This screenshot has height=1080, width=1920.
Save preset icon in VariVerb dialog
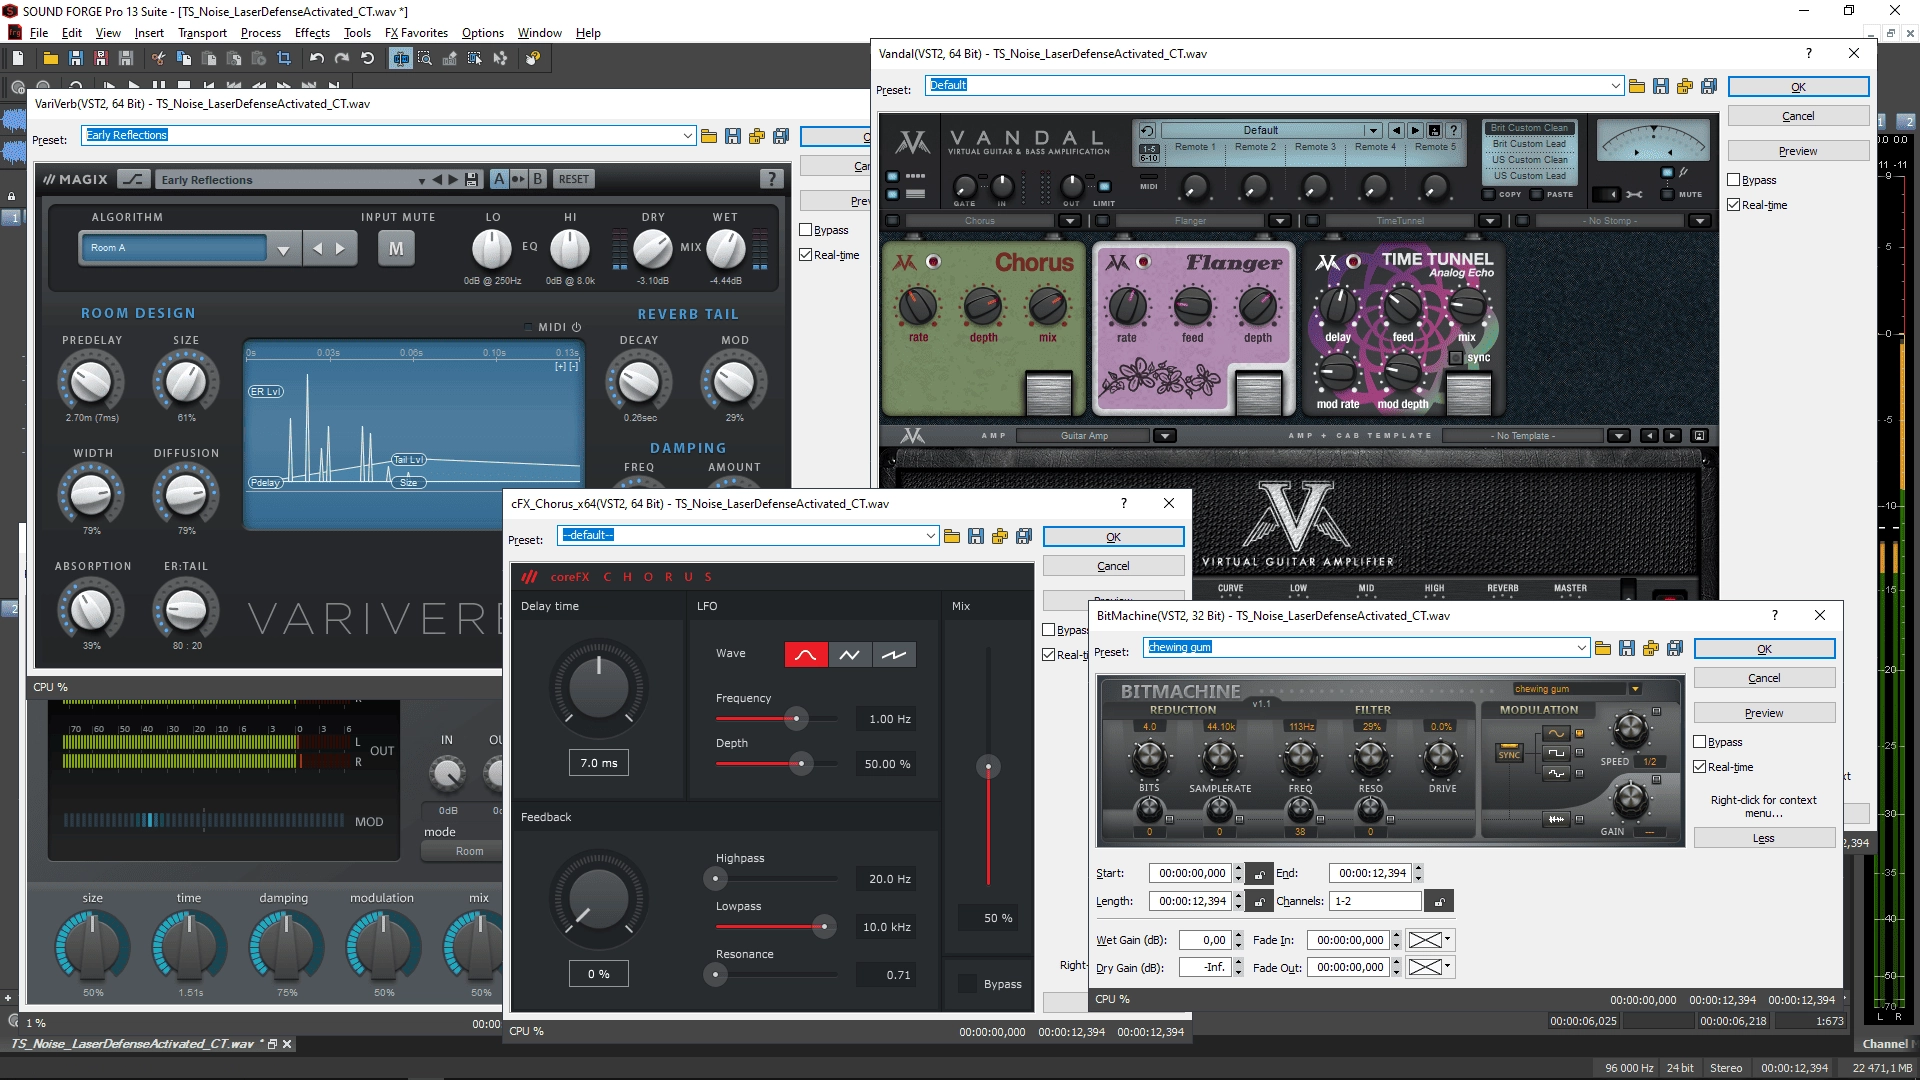(733, 136)
